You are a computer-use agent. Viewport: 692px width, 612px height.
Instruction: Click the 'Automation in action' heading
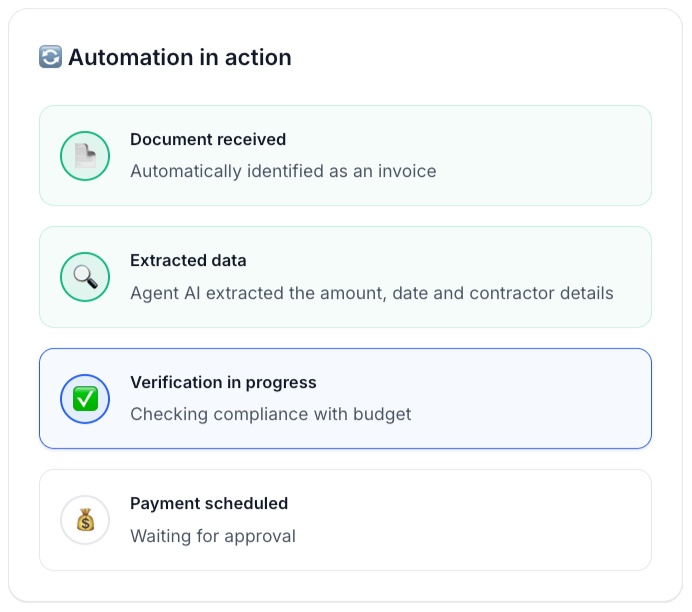click(x=180, y=57)
